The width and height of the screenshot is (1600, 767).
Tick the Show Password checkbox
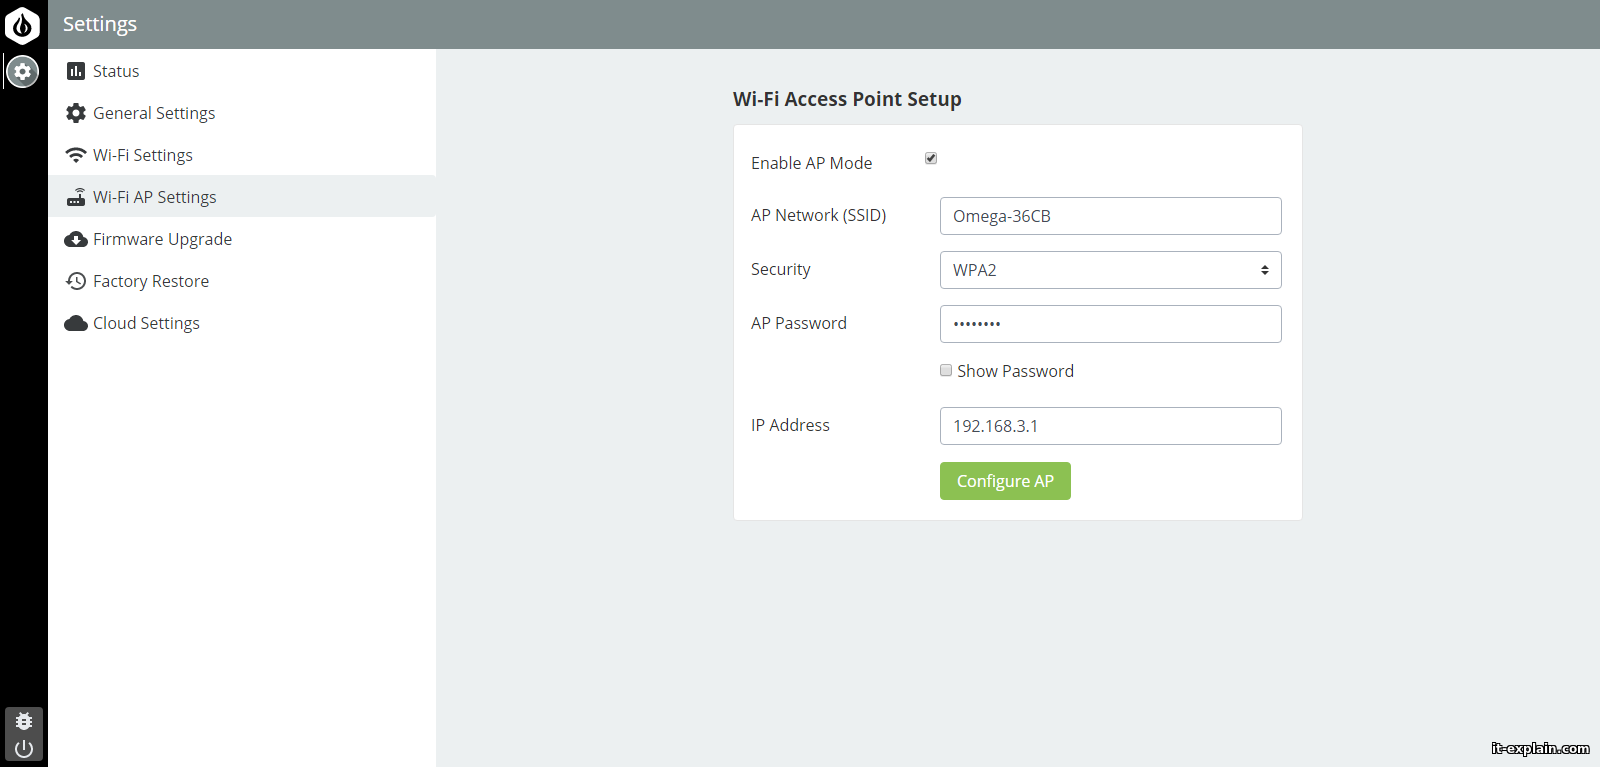pos(946,370)
